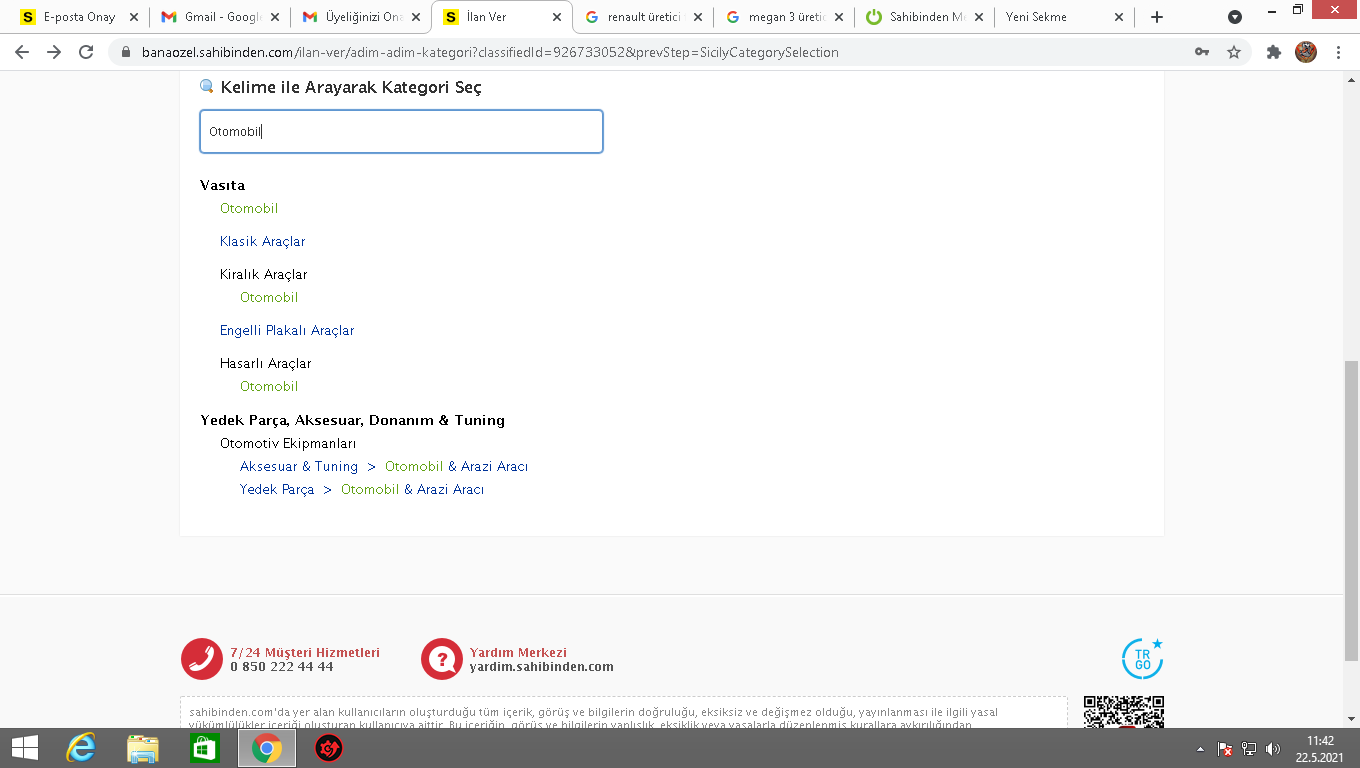Switch to the Üyeliğinizi Ona tab
Image resolution: width=1360 pixels, height=768 pixels.
363,17
